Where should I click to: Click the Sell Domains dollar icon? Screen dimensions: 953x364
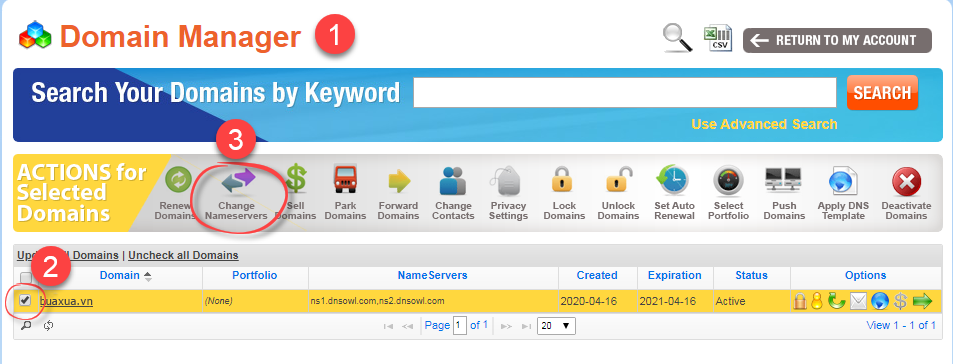point(296,180)
